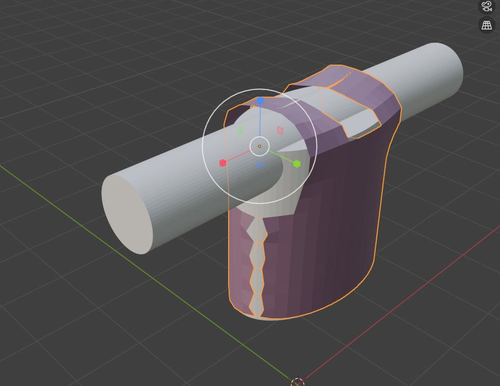Select the blue flat plane handle below gizmo center
This screenshot has height=386, width=500.
click(260, 165)
